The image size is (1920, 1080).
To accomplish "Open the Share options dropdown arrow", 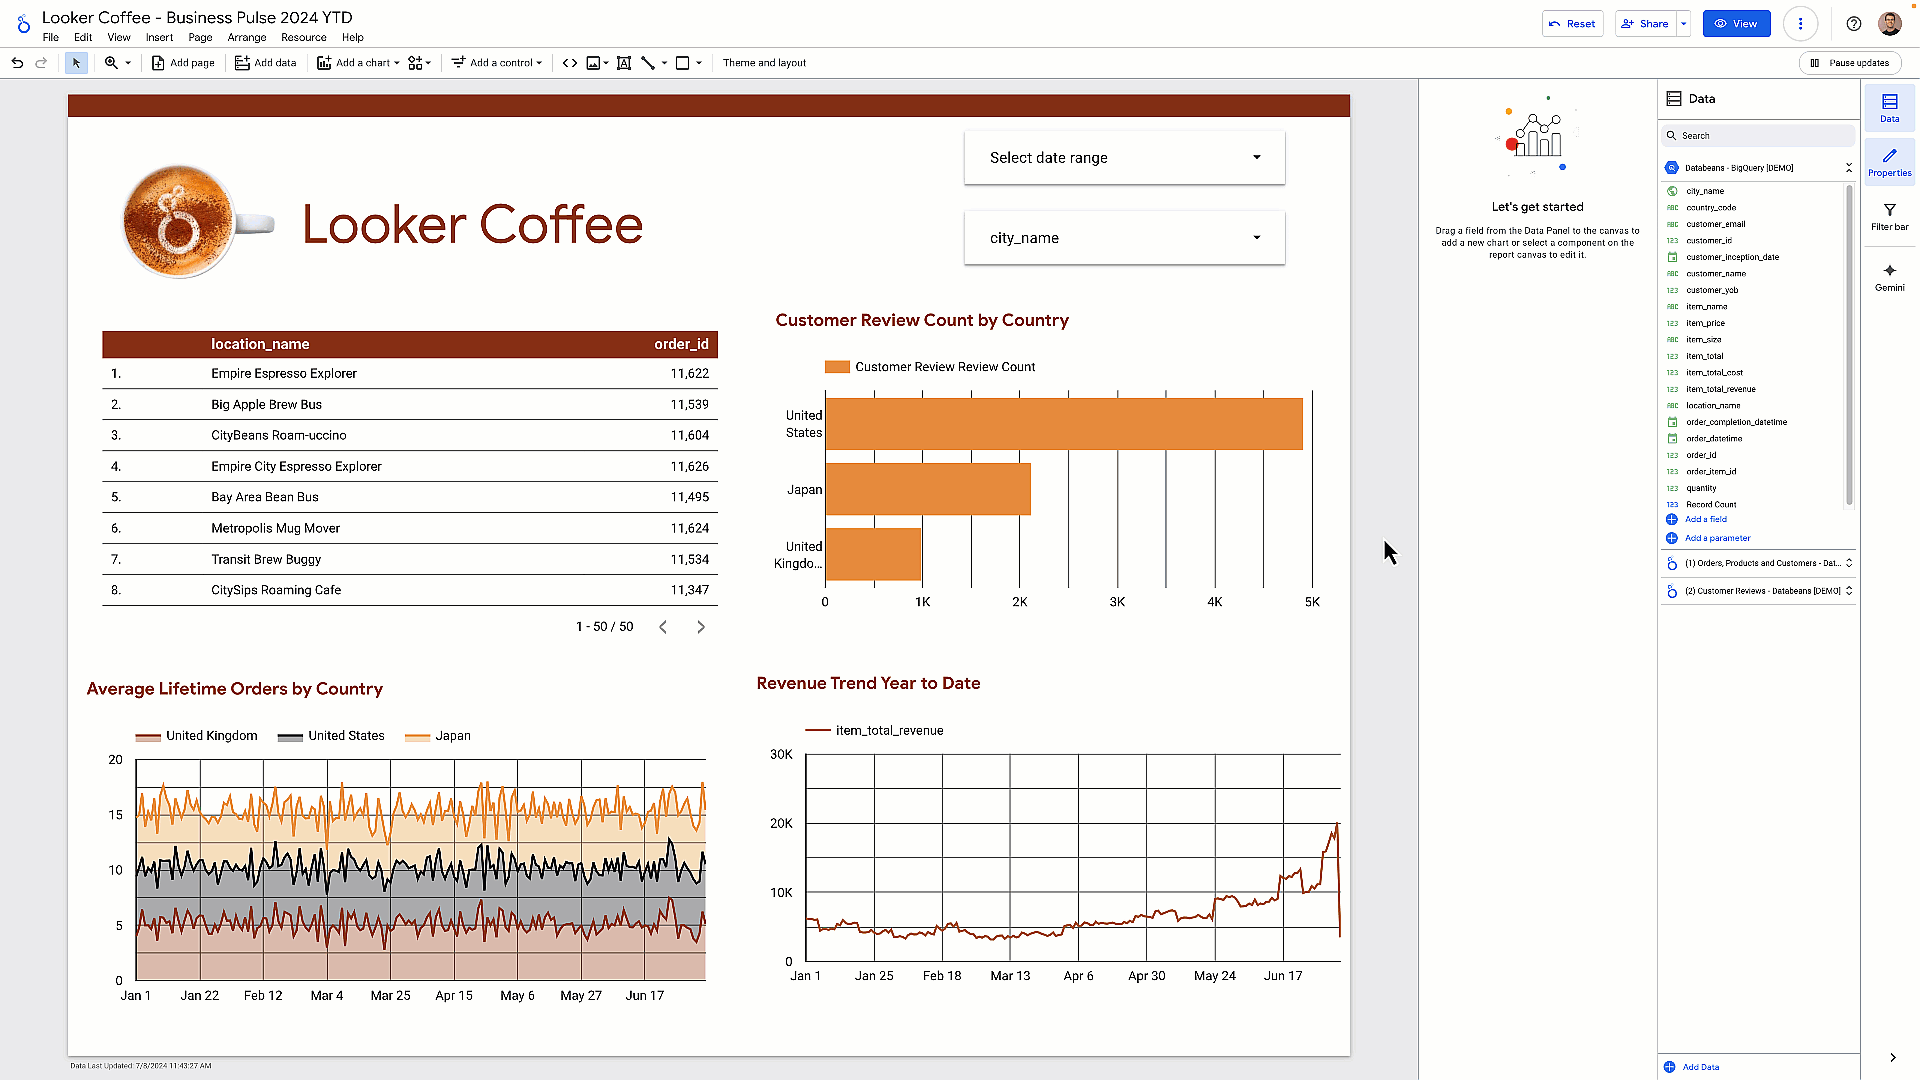I will (x=1683, y=24).
